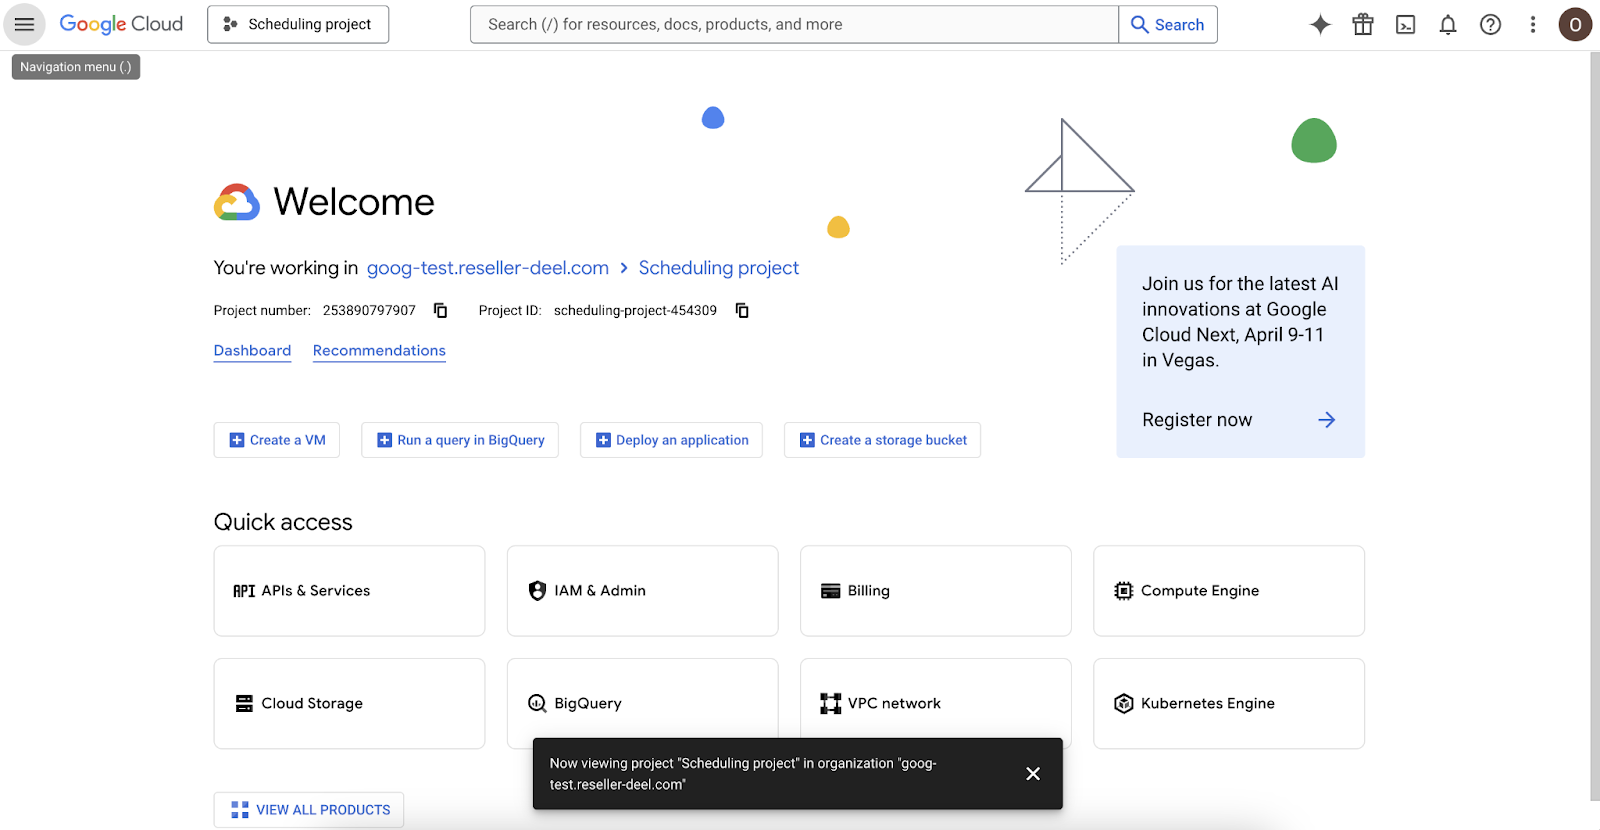This screenshot has width=1600, height=830.
Task: Copy the project ID
Action: pyautogui.click(x=742, y=311)
